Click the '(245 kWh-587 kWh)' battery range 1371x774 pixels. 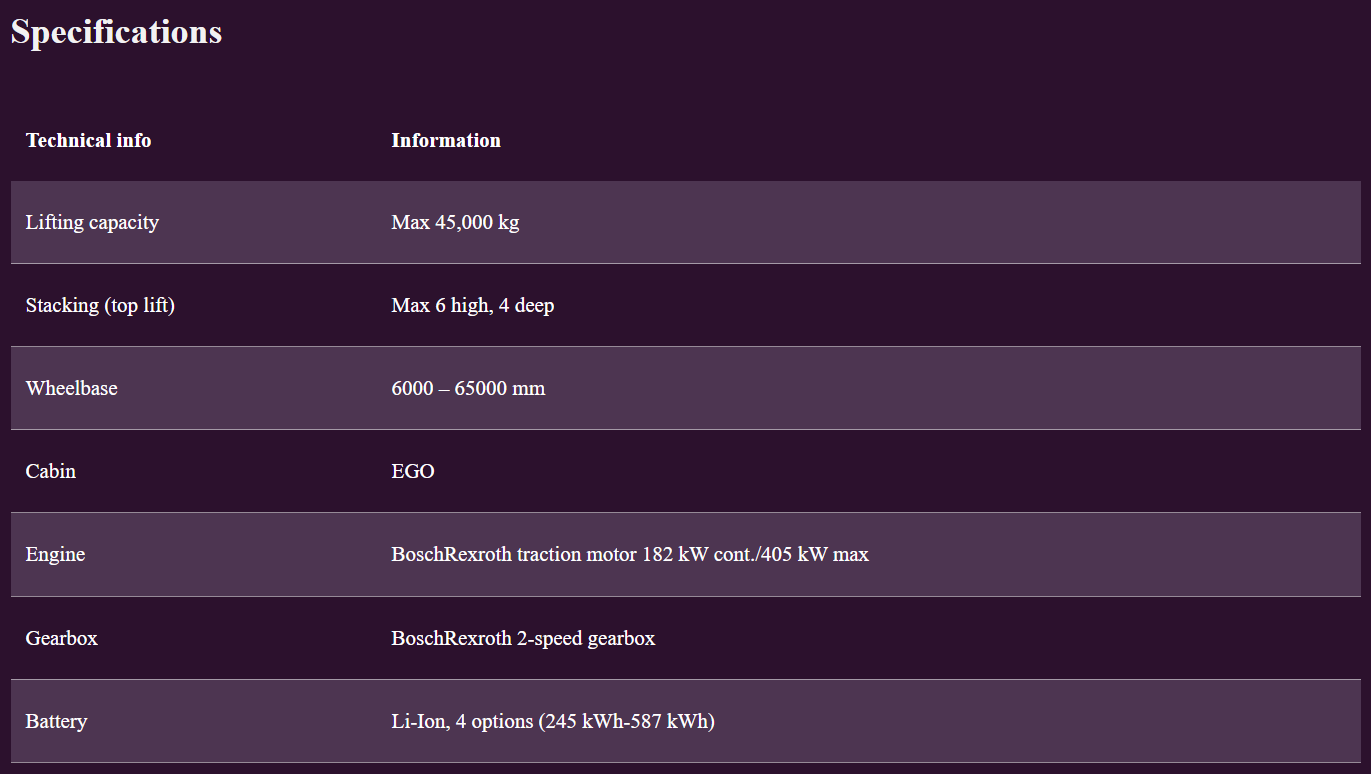pos(627,721)
